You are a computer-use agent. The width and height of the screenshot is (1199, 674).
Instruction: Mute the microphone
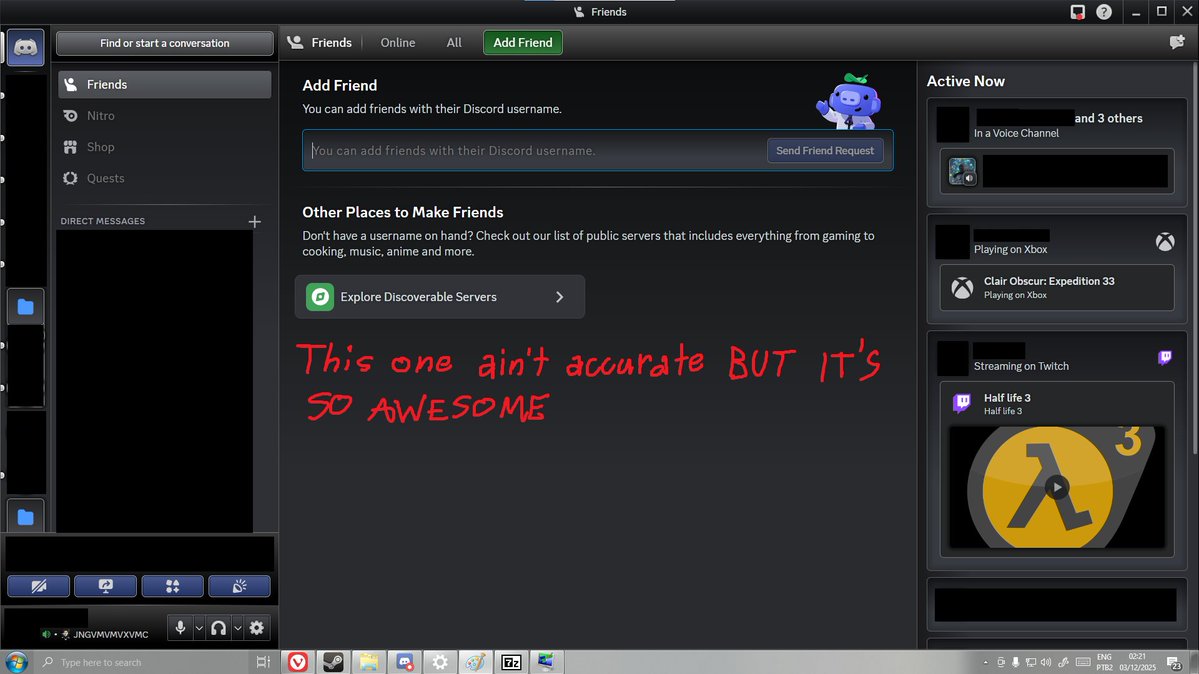pos(180,628)
